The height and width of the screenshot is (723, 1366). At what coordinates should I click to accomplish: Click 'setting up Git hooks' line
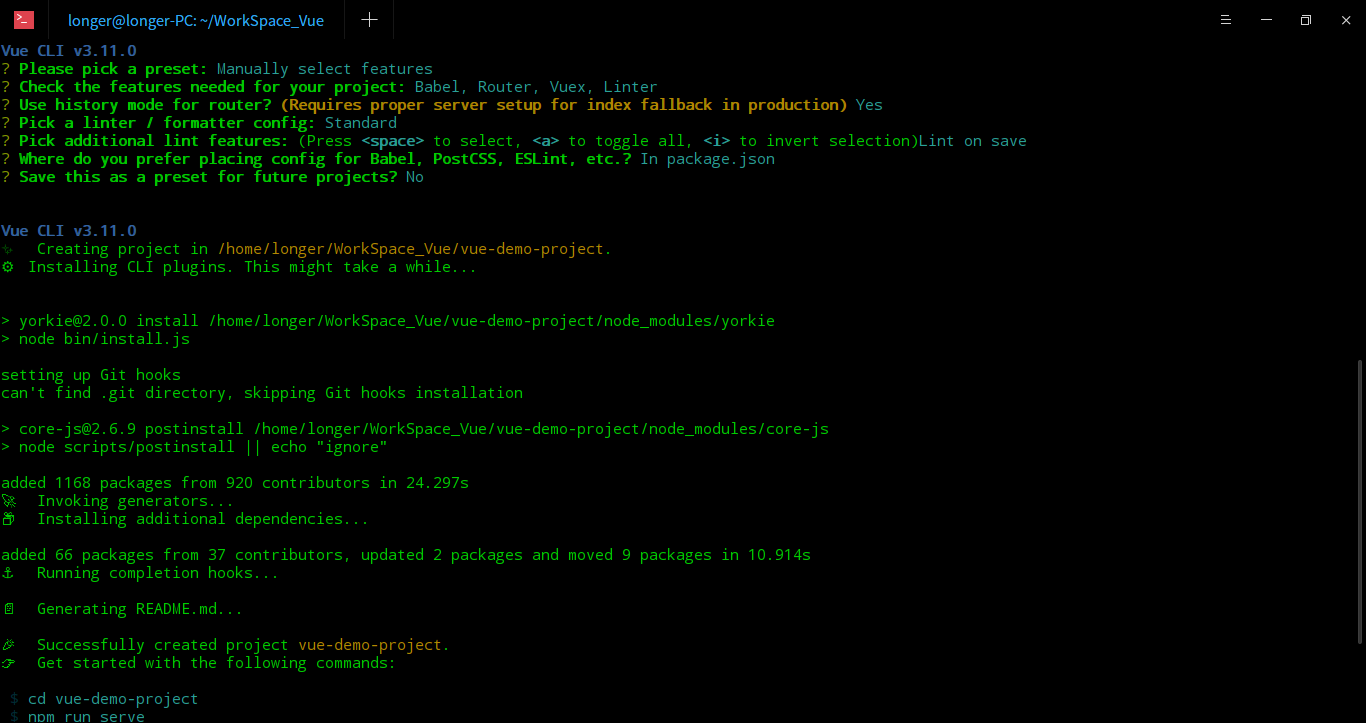click(91, 375)
